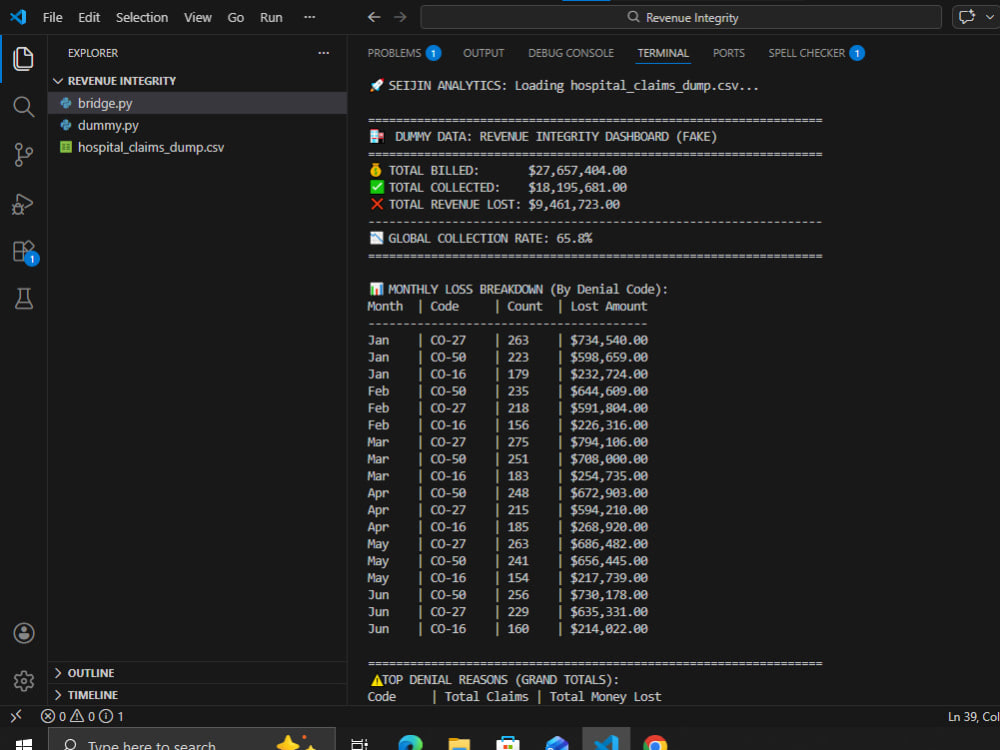Open the View menu
The width and height of the screenshot is (1000, 750).
pos(198,17)
